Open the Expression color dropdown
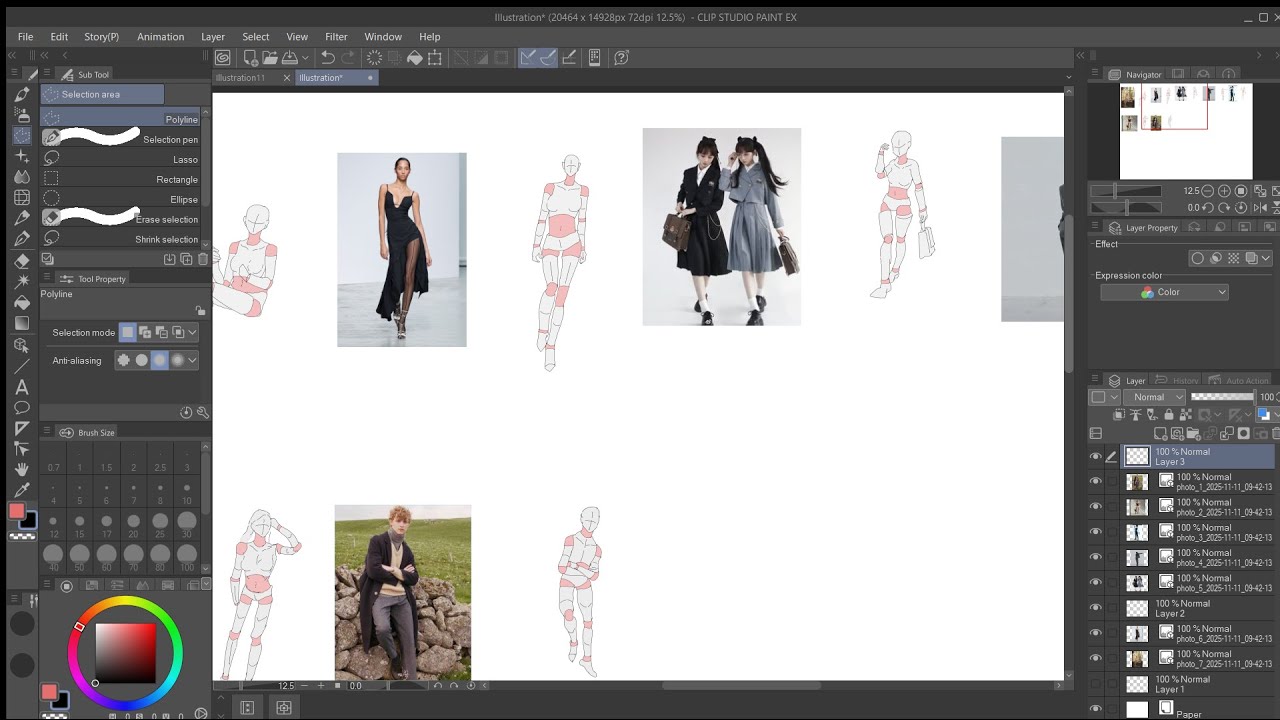Viewport: 1280px width, 720px height. coord(1164,292)
